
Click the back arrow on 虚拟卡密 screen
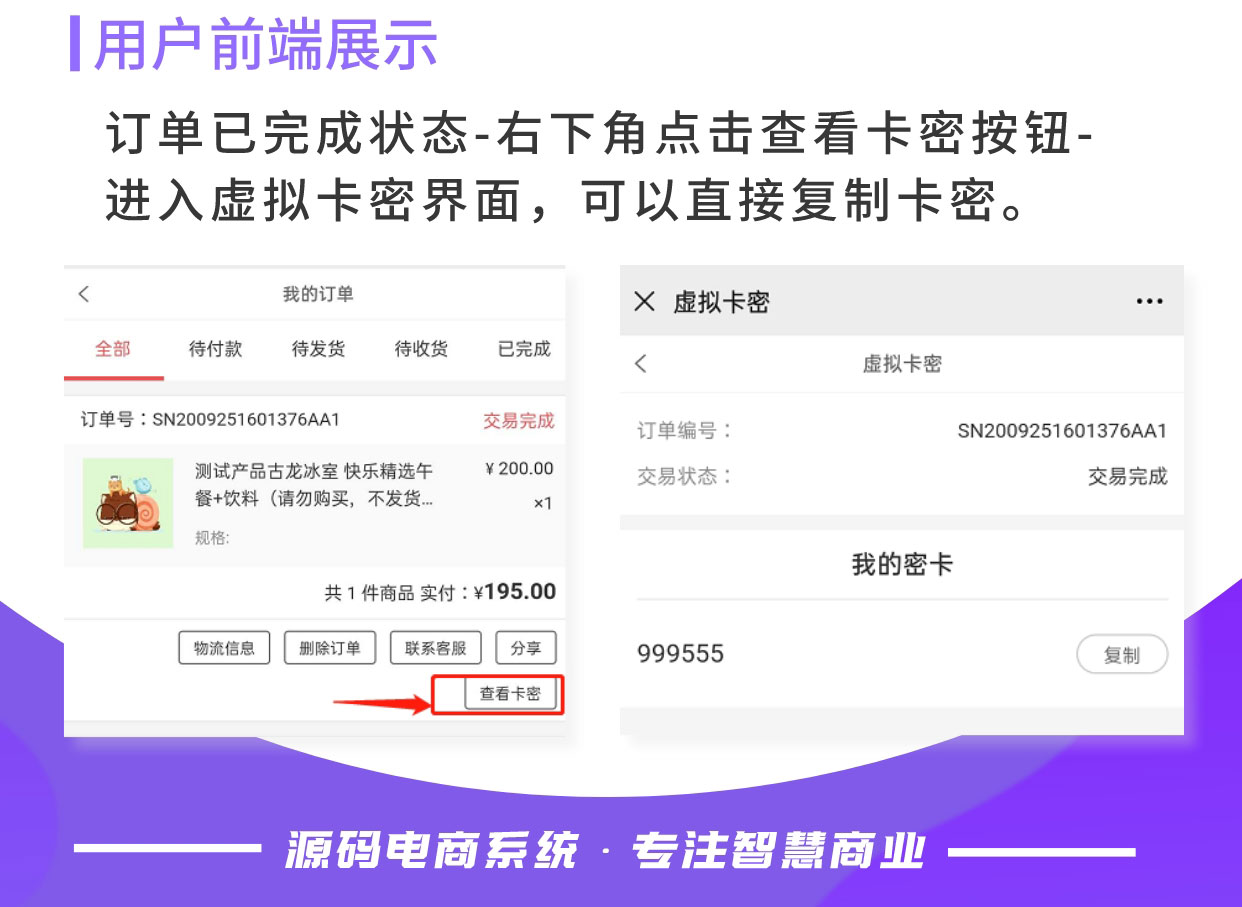pos(640,364)
